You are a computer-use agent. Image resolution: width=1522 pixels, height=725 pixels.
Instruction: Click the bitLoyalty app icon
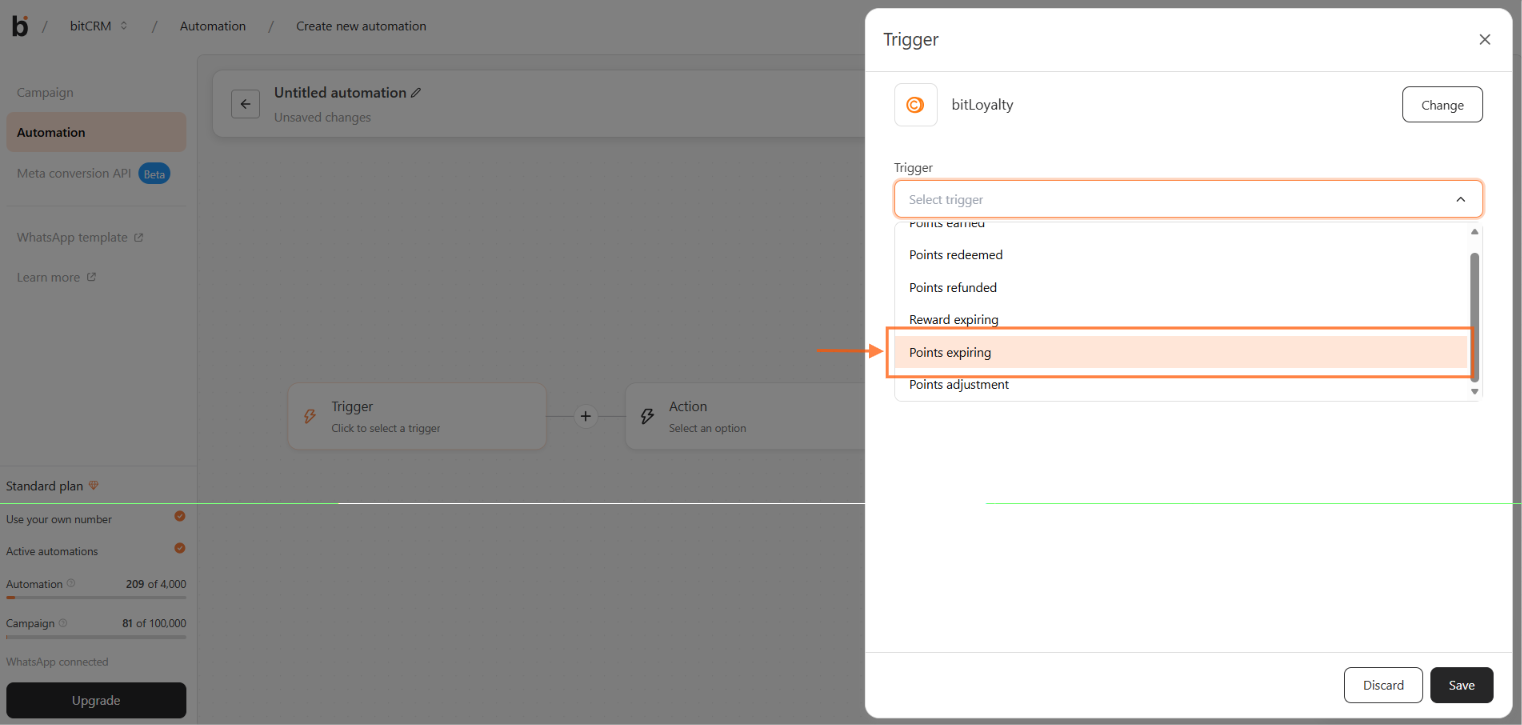pyautogui.click(x=915, y=104)
